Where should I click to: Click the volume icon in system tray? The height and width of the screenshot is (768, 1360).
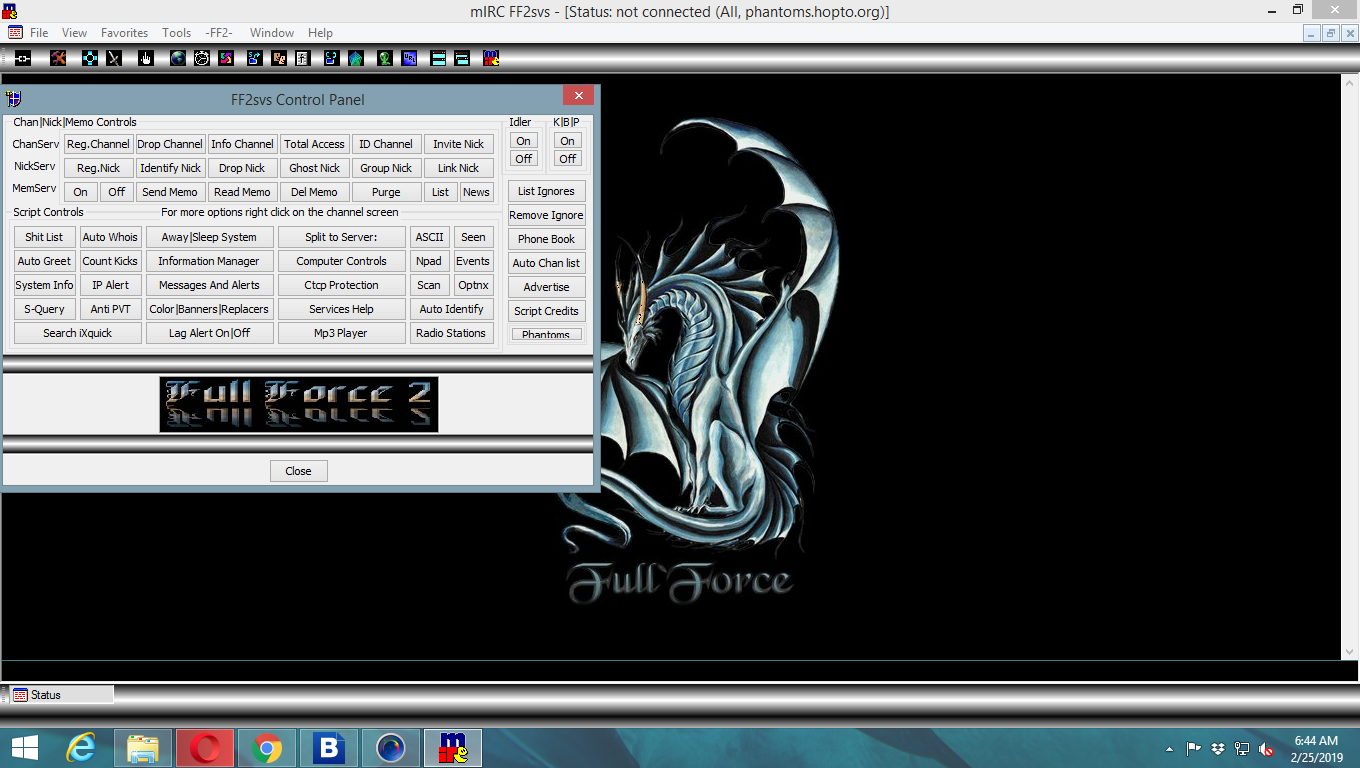[1265, 748]
